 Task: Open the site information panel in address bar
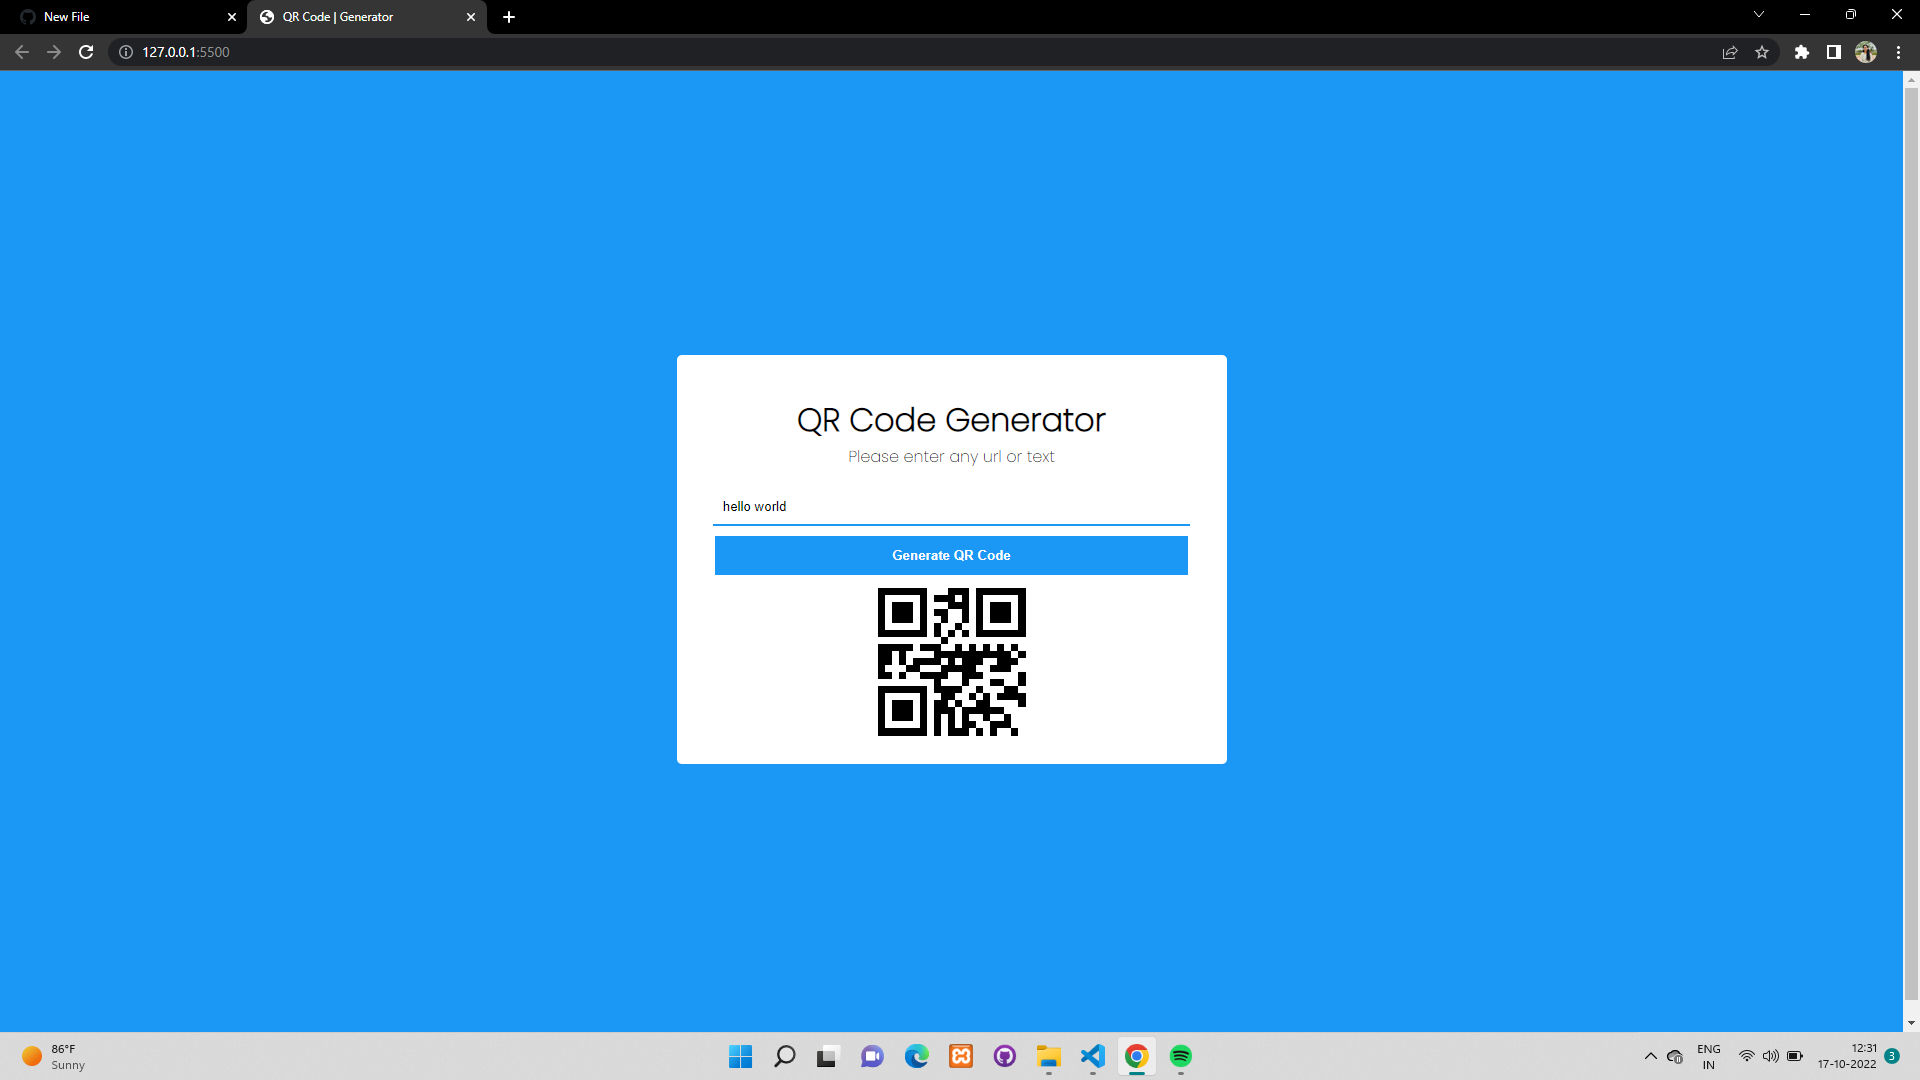point(124,52)
